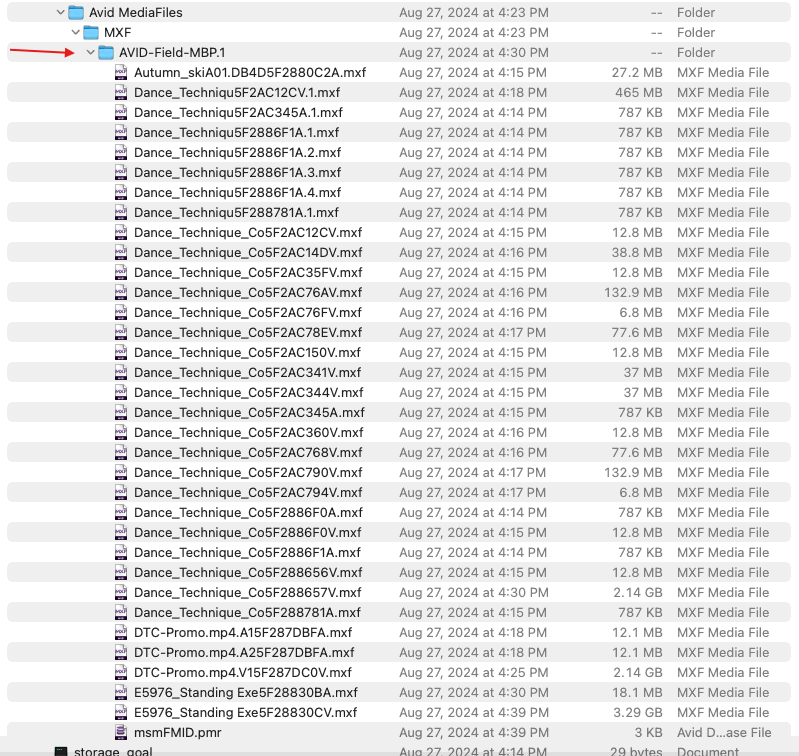Click the Dance_Techniqu5F2AC12CV.1.mxf file icon
799x756 pixels.
pos(121,93)
